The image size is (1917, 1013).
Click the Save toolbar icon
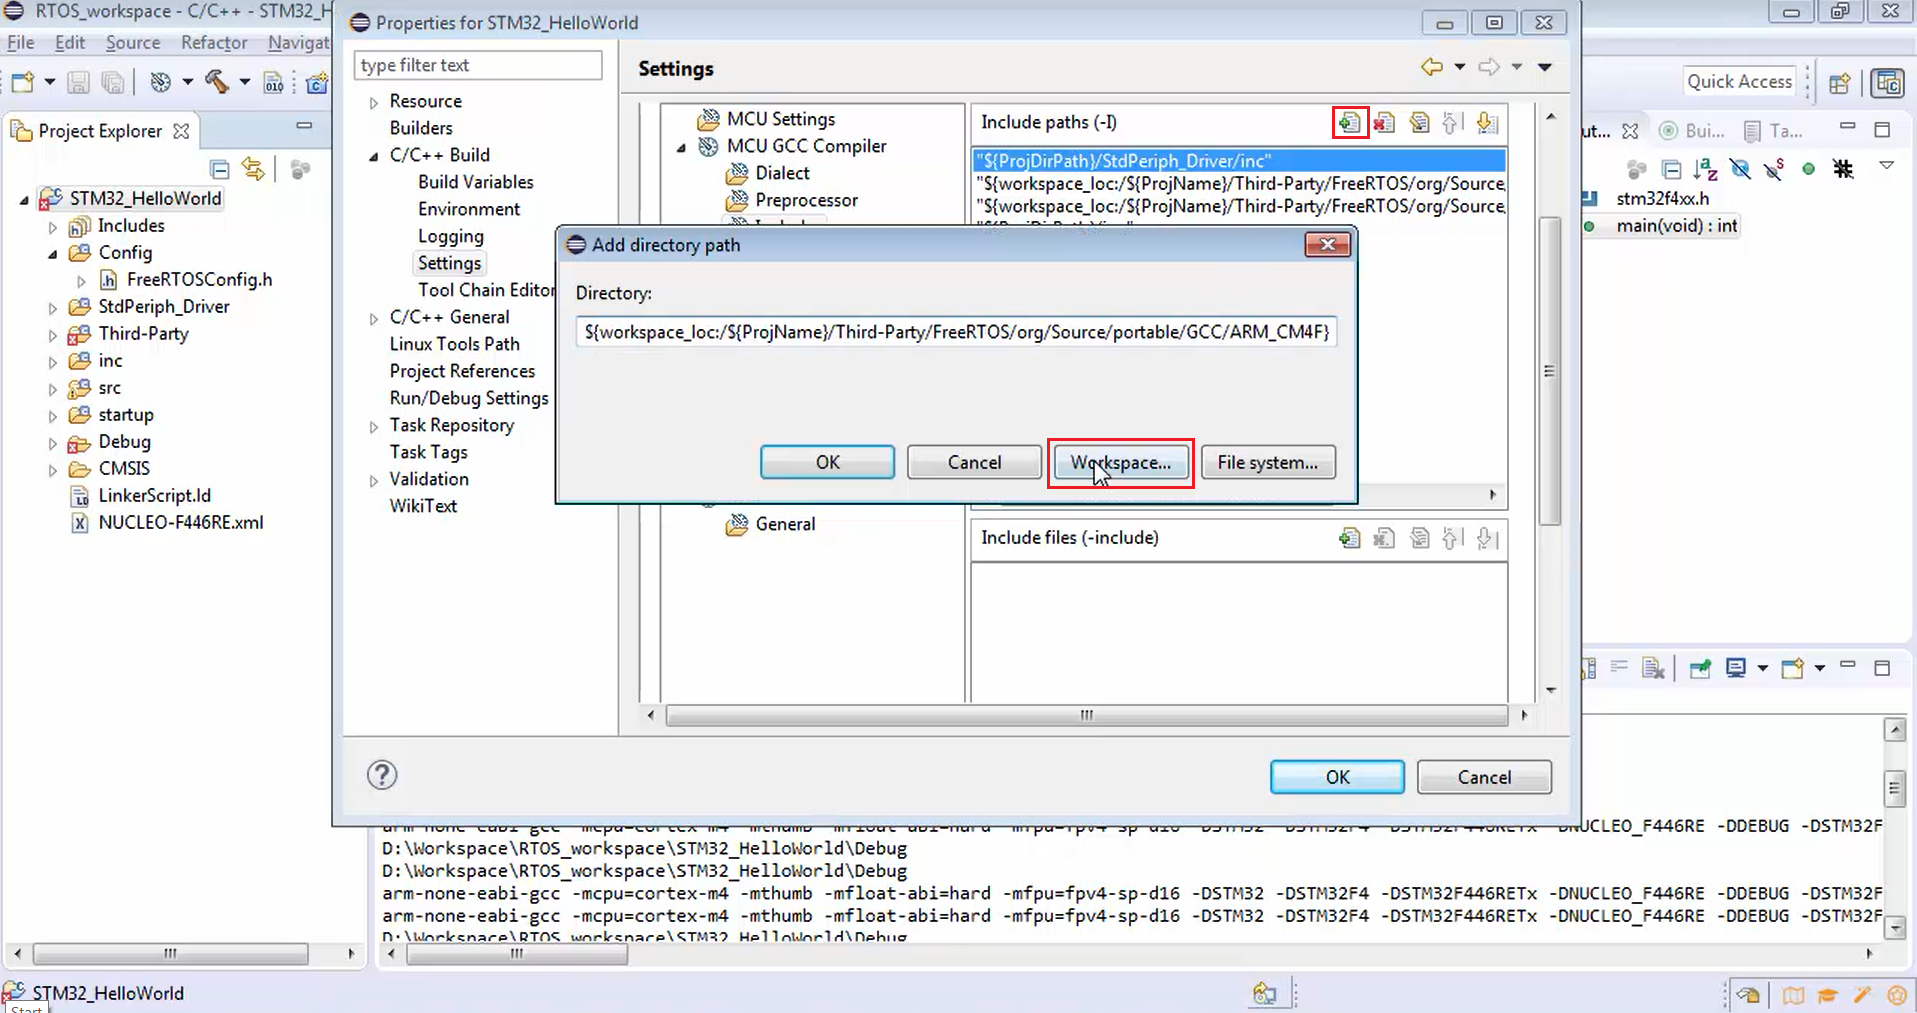[78, 82]
